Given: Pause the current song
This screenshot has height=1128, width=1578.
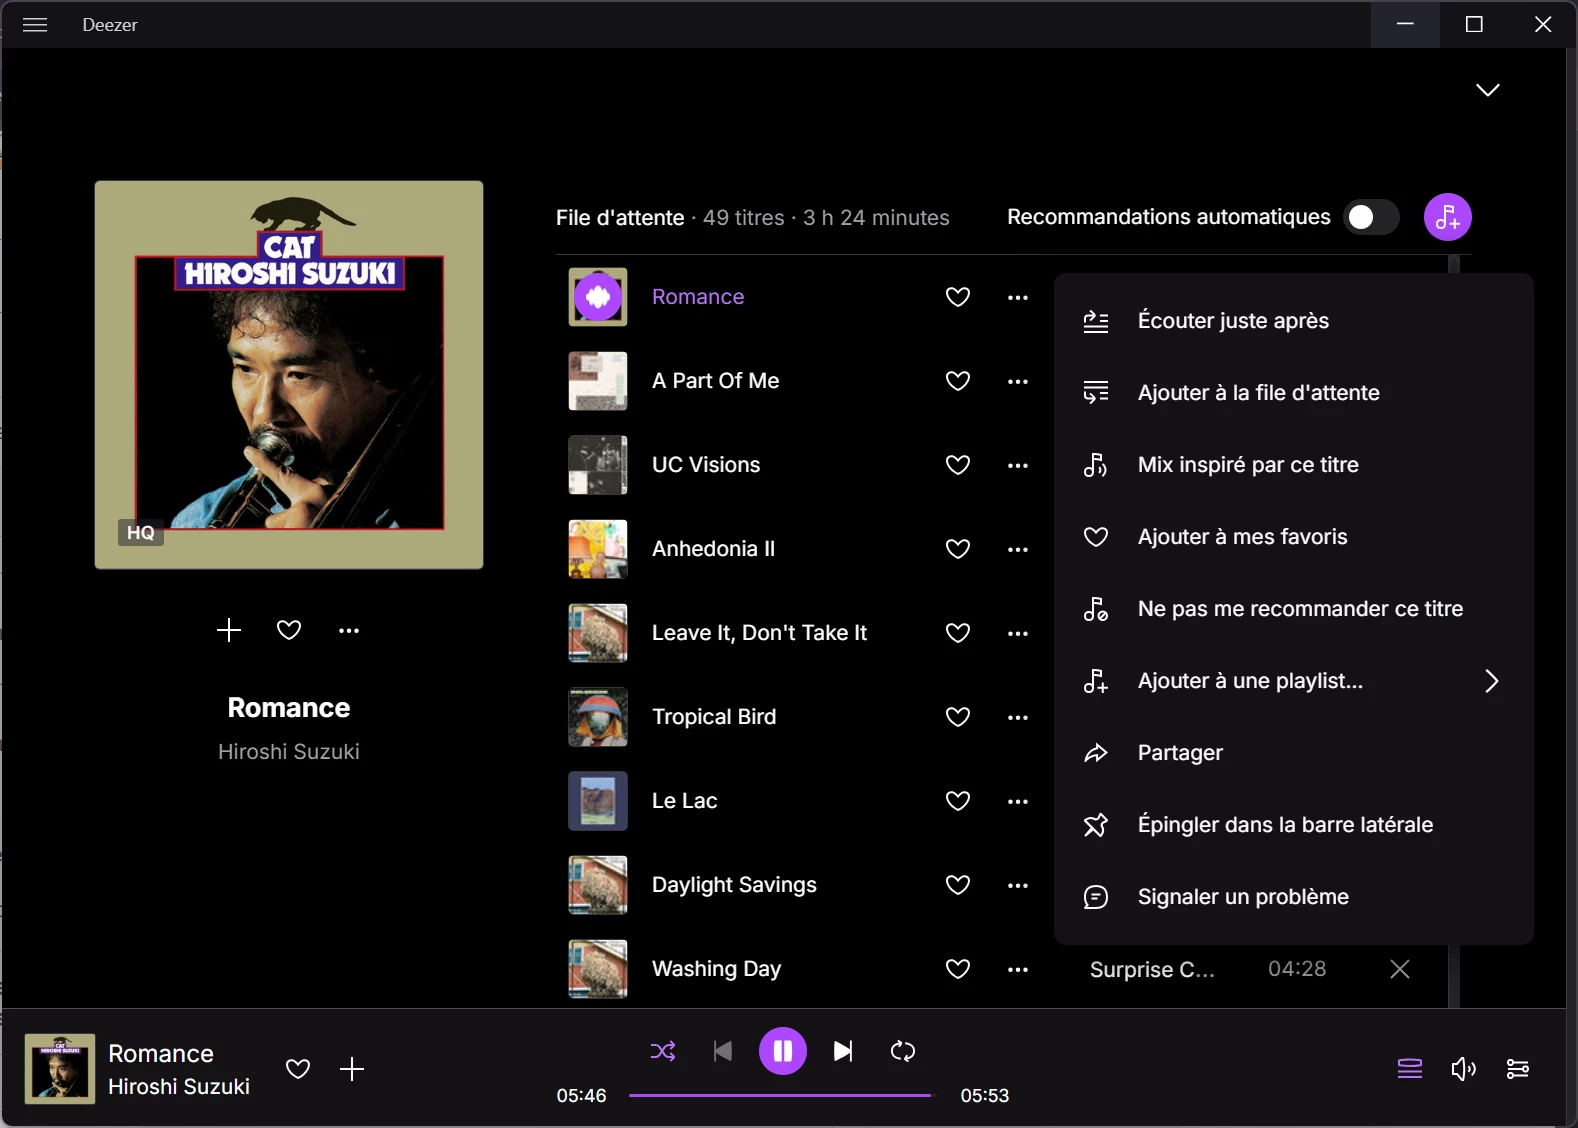Looking at the screenshot, I should pos(783,1051).
